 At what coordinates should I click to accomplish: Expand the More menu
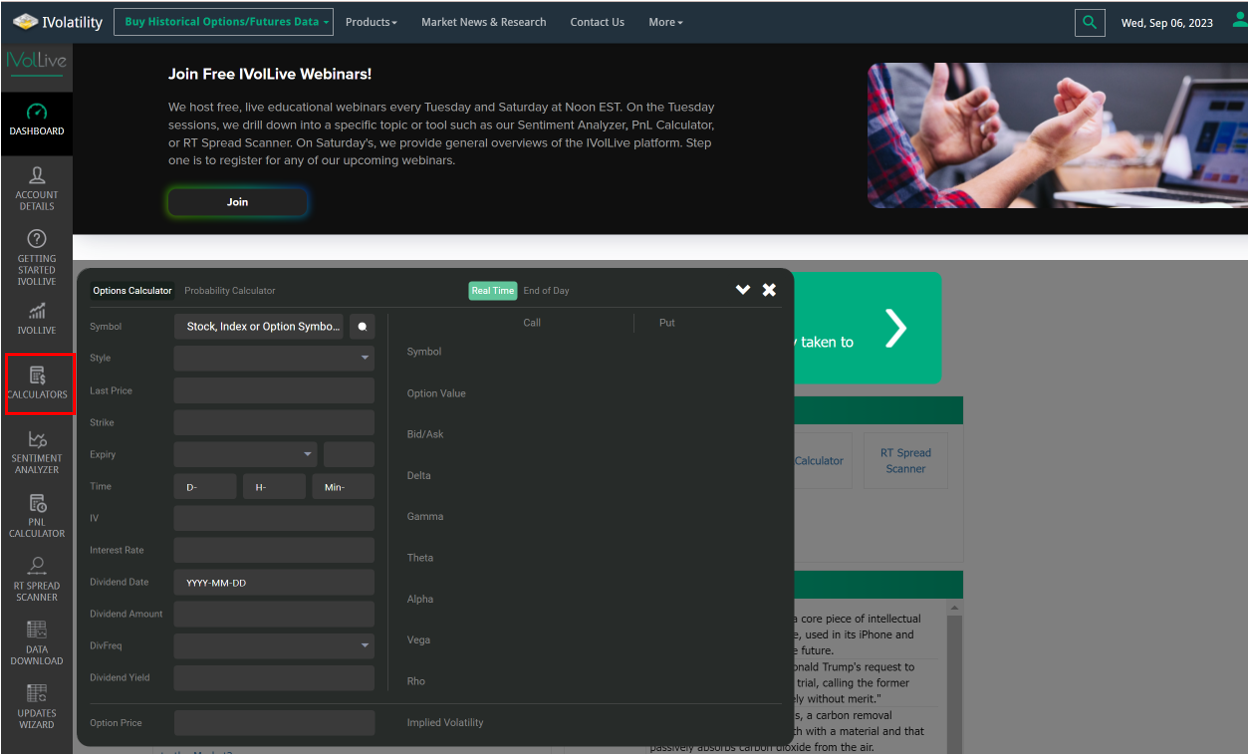(x=665, y=22)
